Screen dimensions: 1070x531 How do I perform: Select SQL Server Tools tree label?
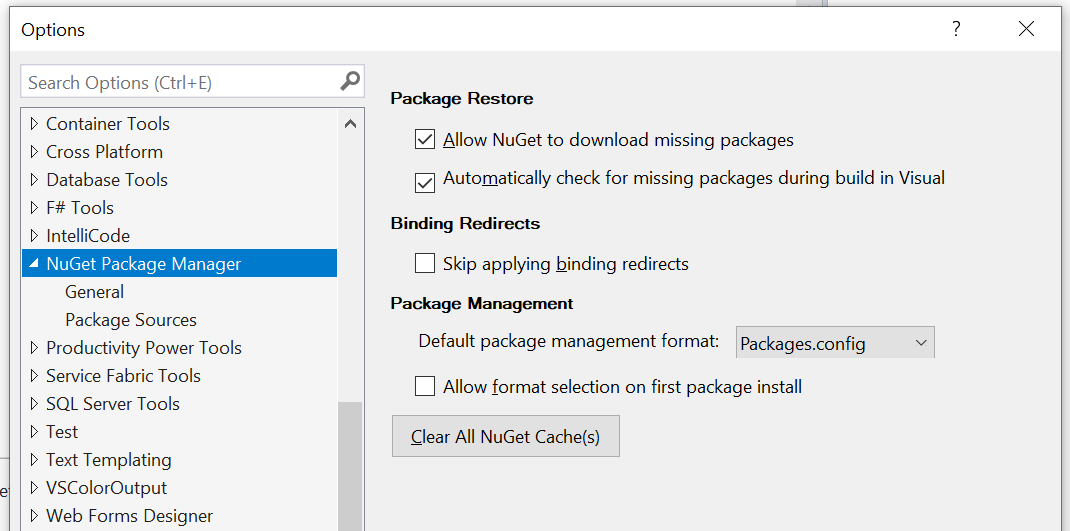point(113,403)
